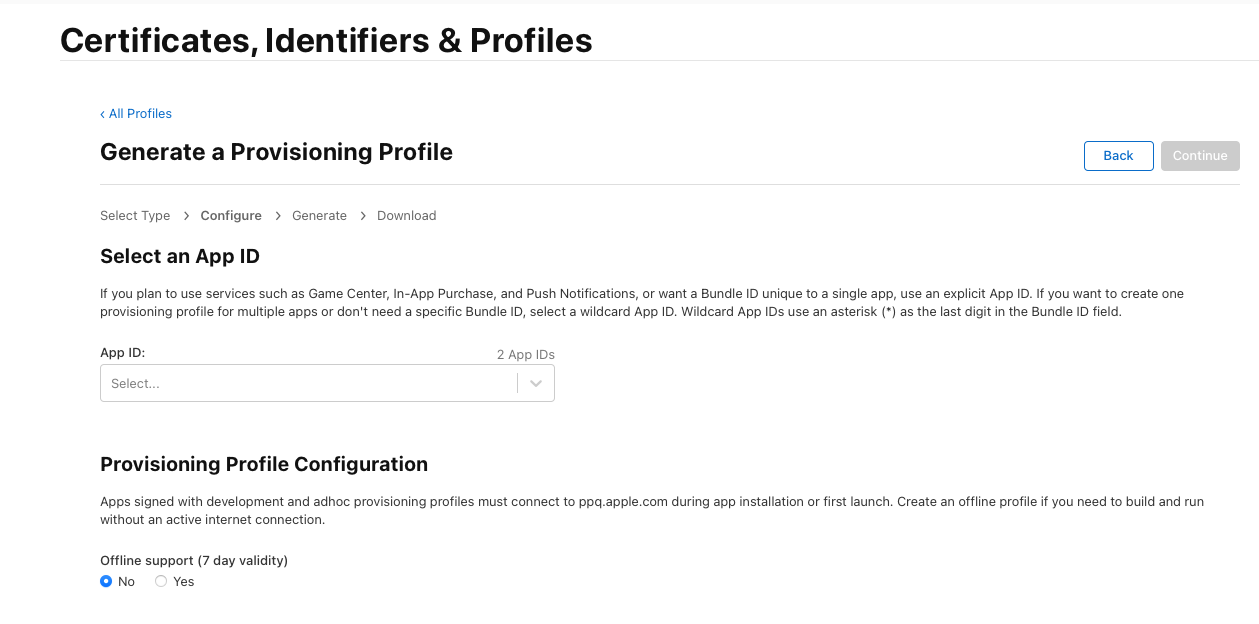
Task: Go back via the All Profiles link
Action: [136, 114]
